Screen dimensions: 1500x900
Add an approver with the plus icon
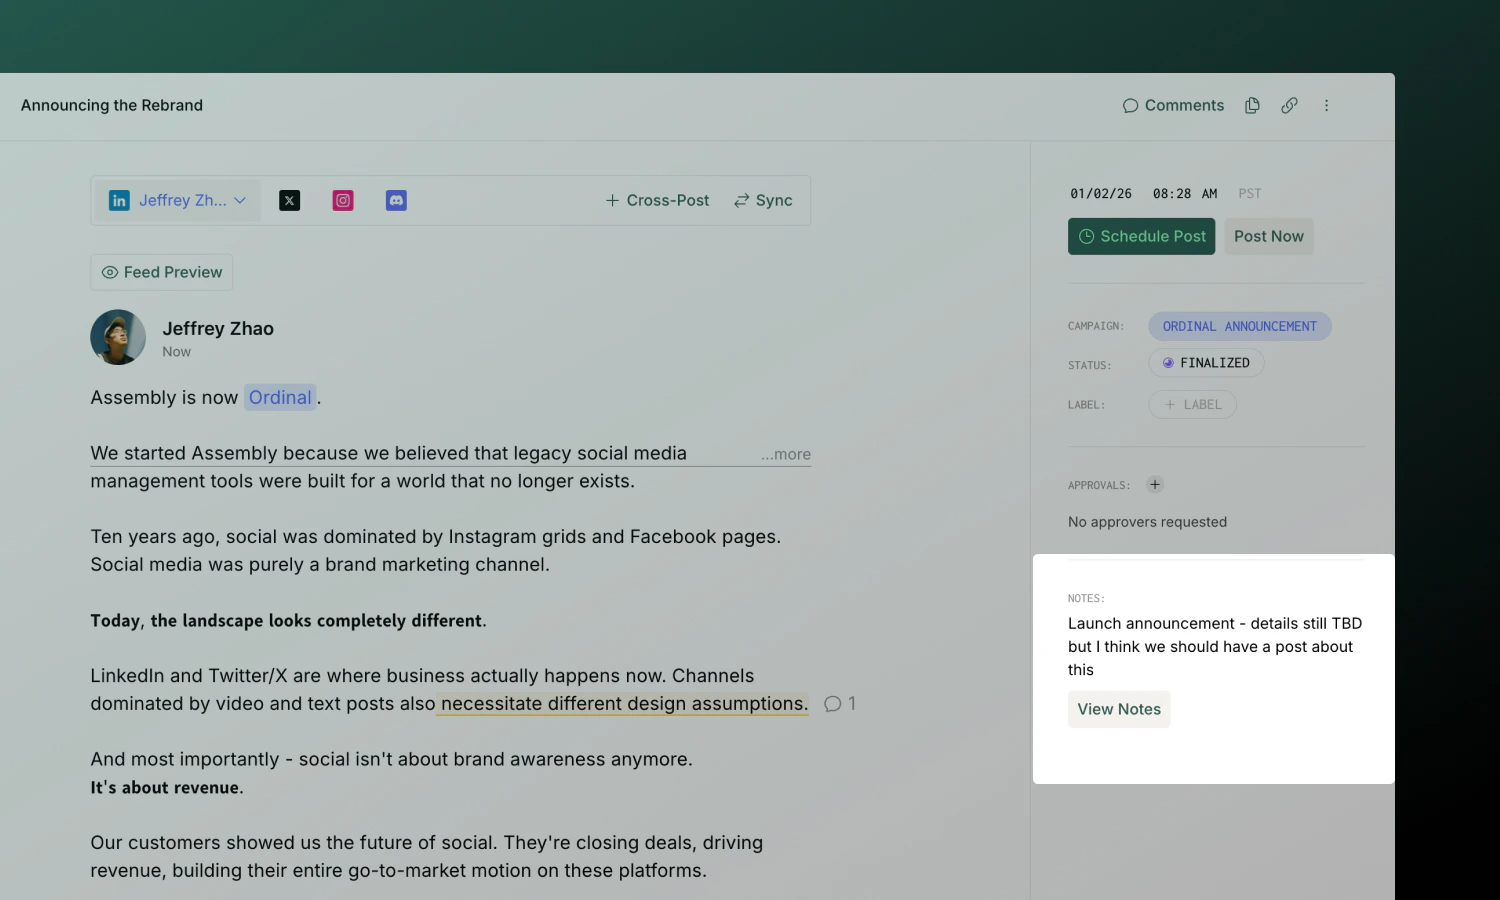1155,485
